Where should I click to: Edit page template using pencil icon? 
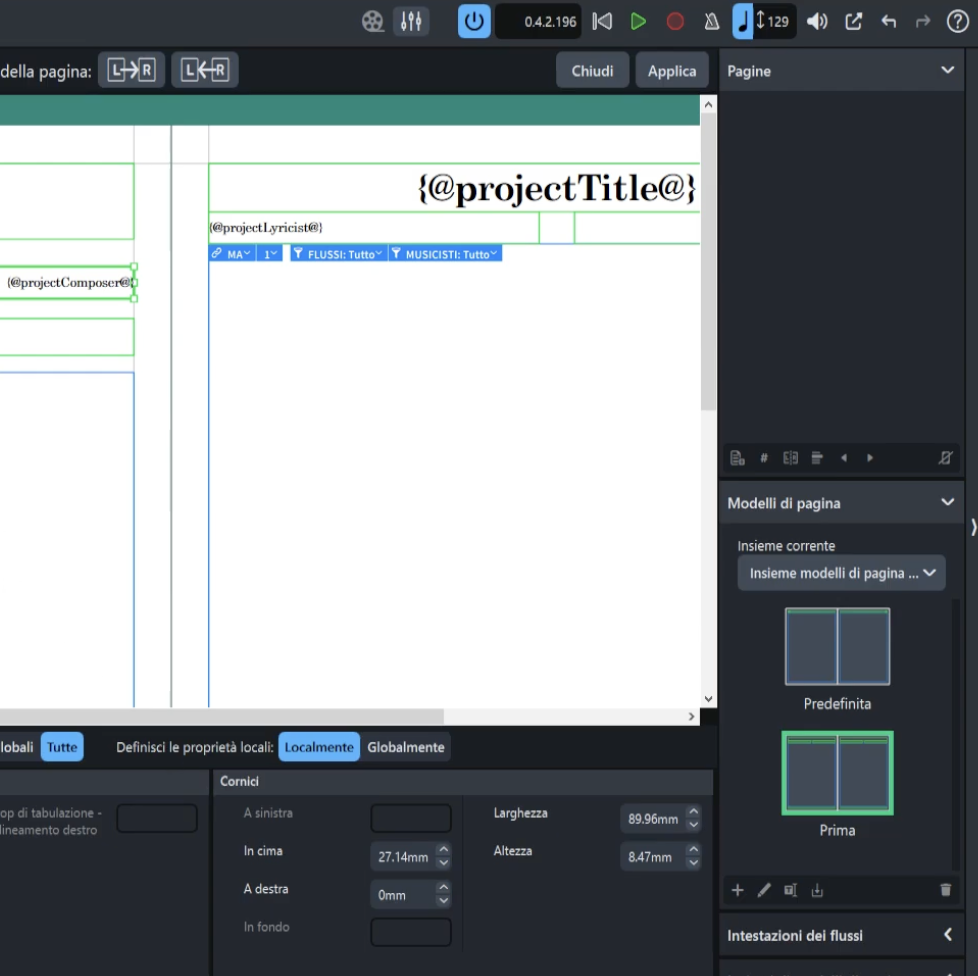click(764, 889)
